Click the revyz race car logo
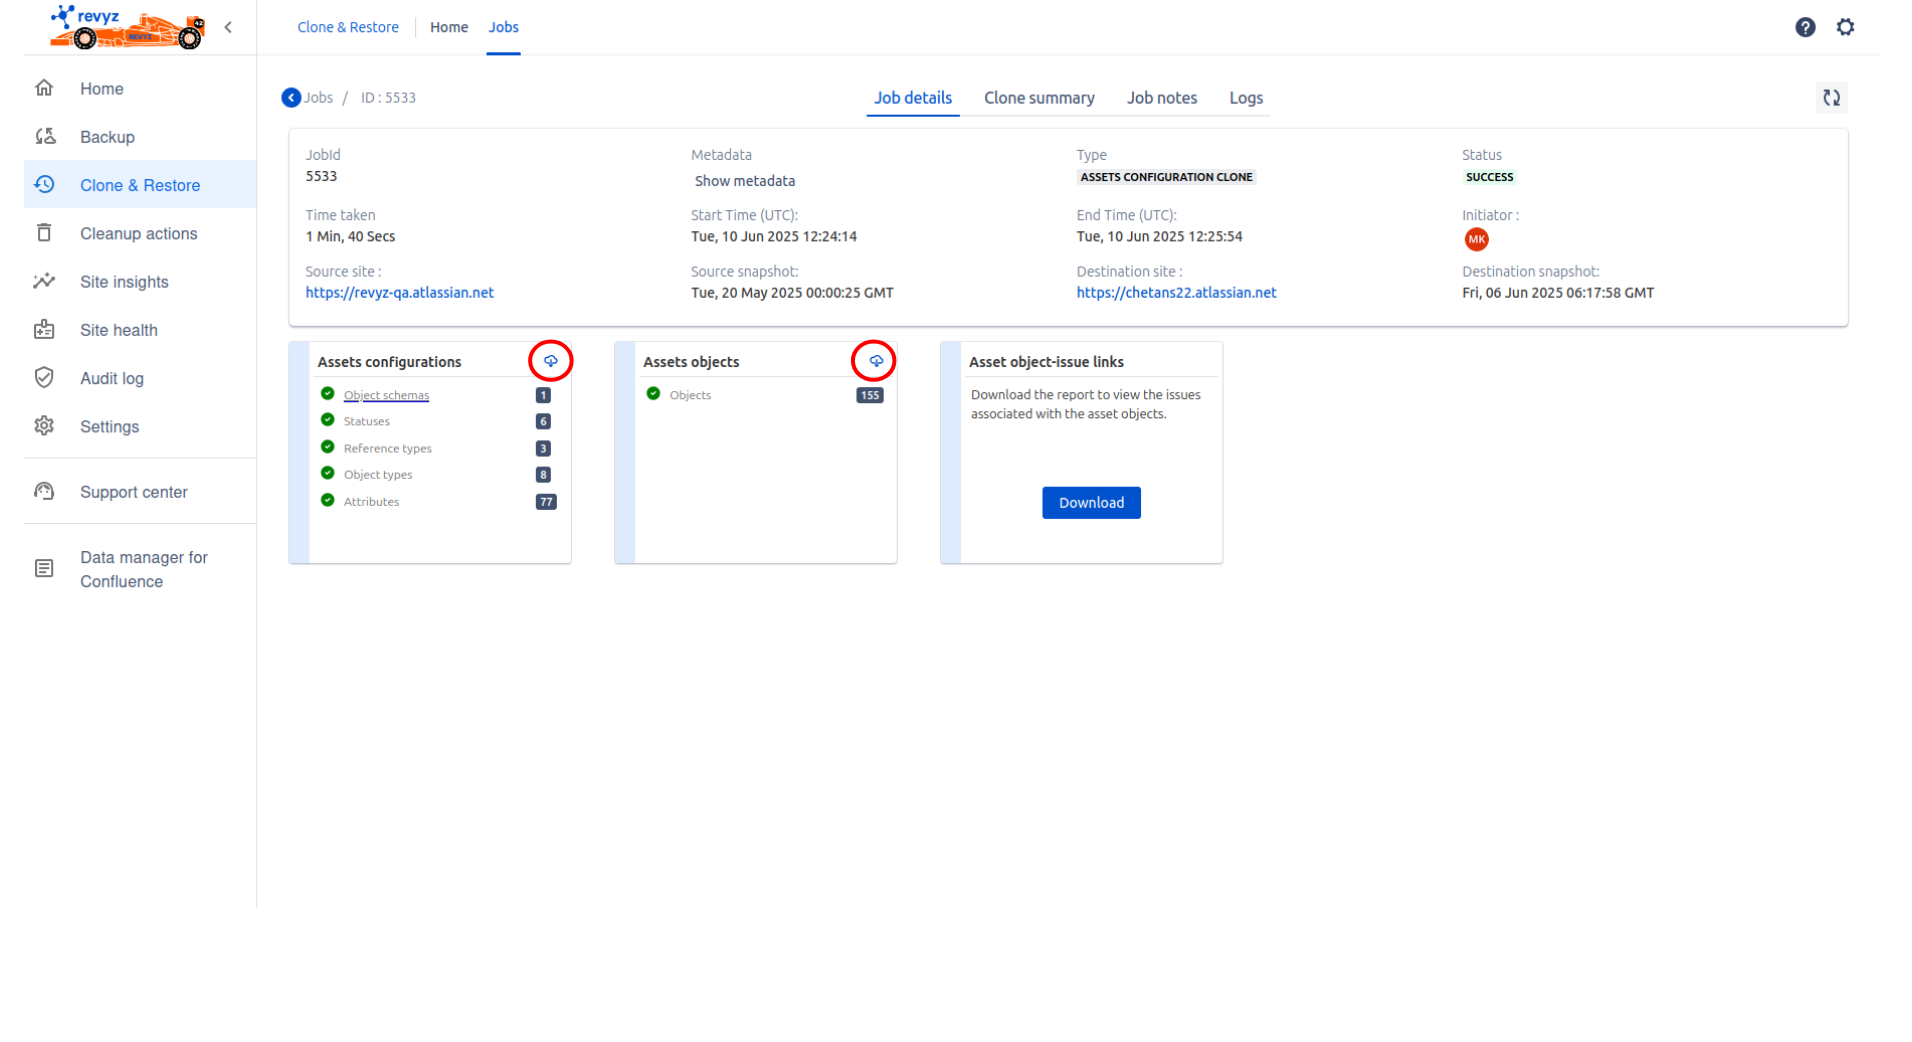Screen dimensions: 1912x1042 click(x=127, y=27)
